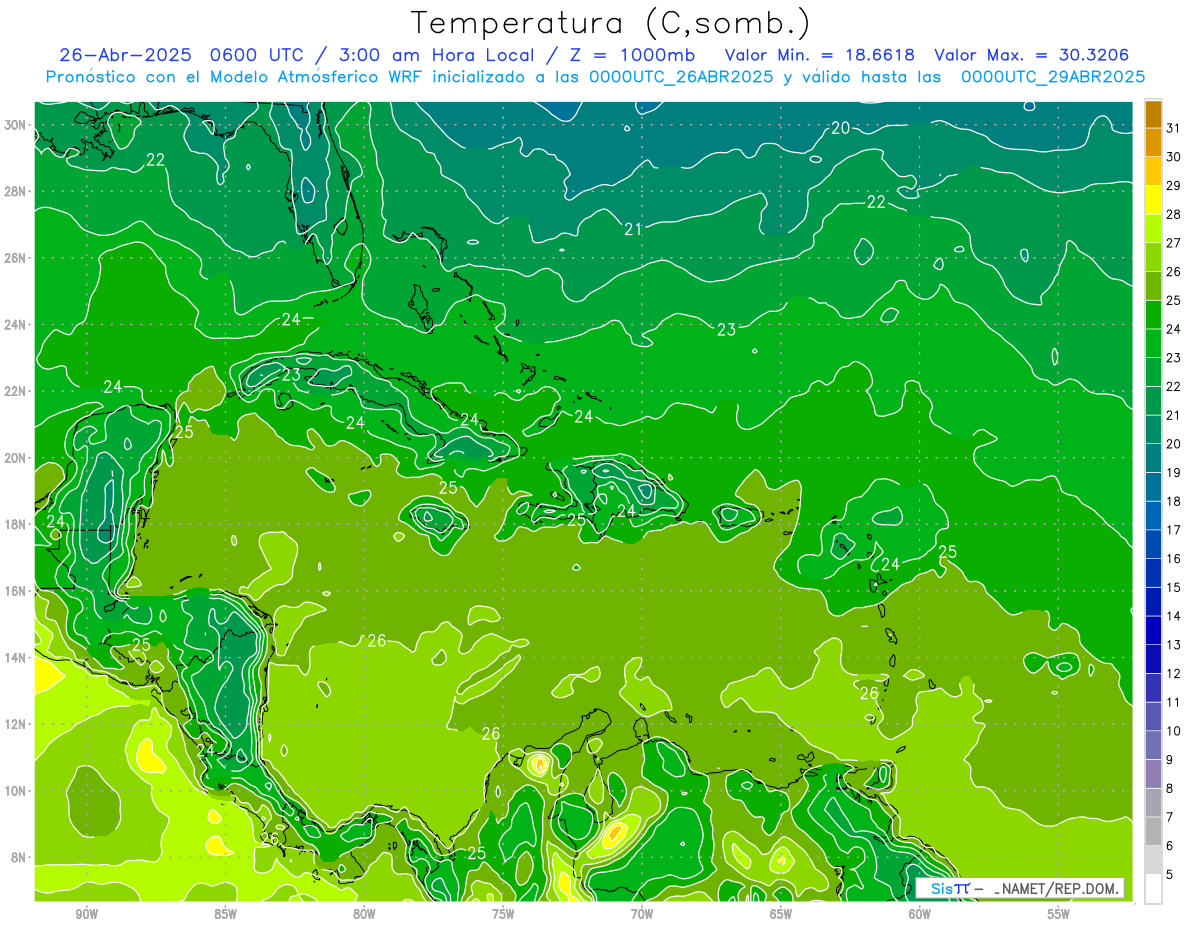Click the legend swatch between 22 and 23
This screenshot has height=927, width=1200.
click(x=1153, y=372)
